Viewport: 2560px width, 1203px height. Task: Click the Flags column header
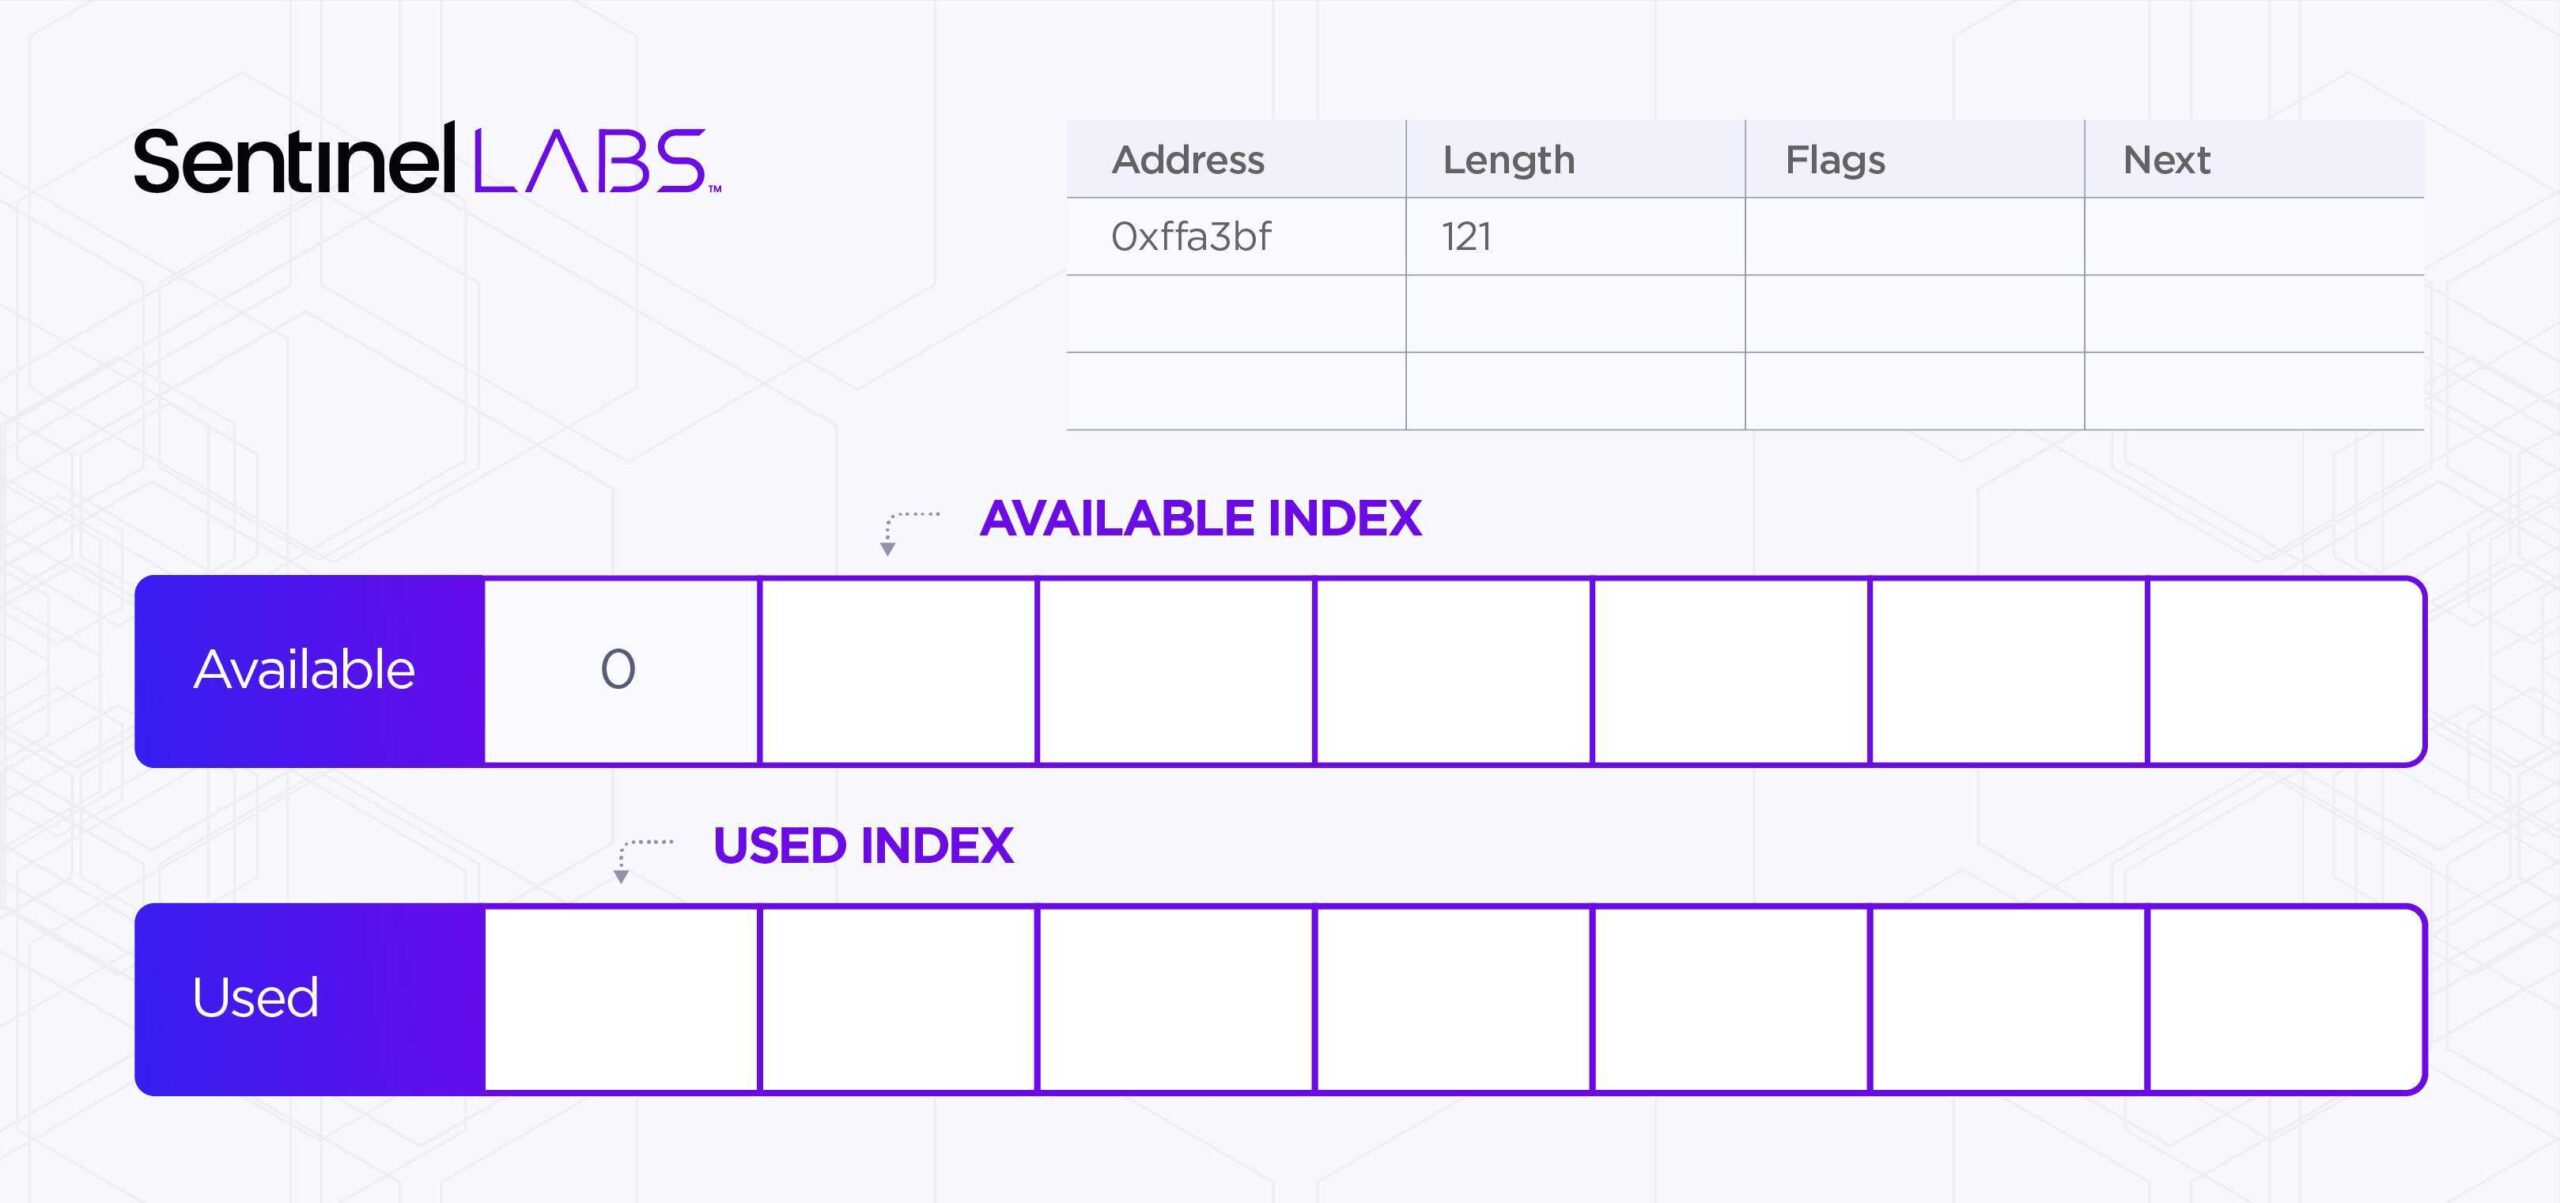tap(1835, 160)
